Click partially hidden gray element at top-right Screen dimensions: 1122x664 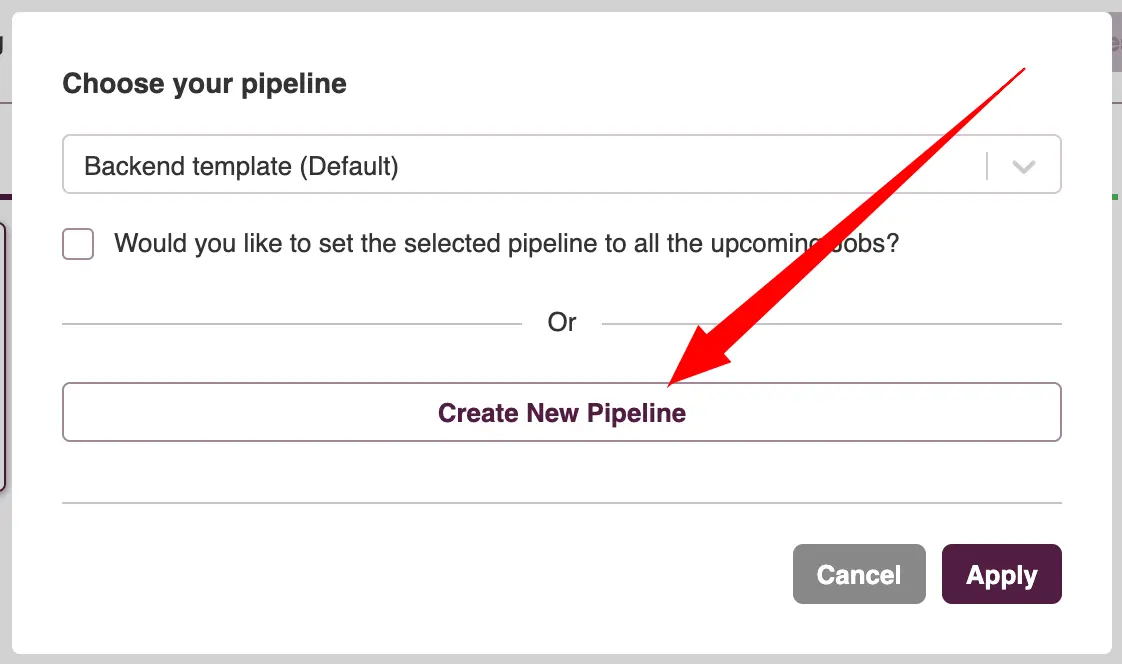click(x=1116, y=45)
